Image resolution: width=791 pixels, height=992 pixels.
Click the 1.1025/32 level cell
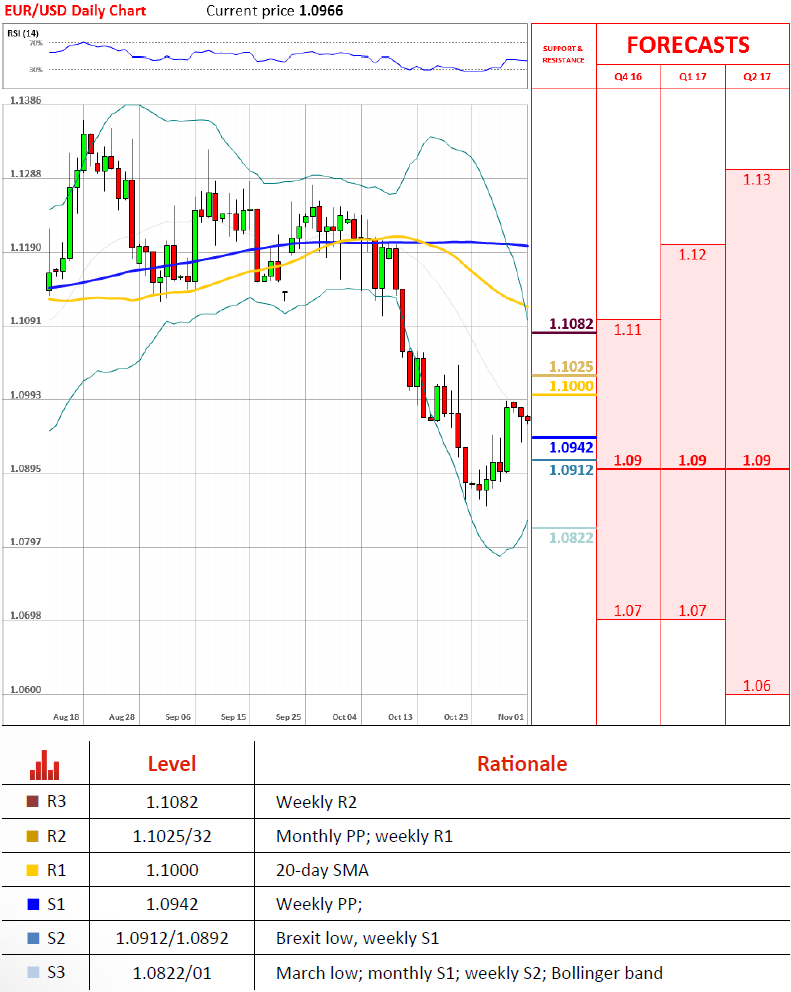point(171,836)
